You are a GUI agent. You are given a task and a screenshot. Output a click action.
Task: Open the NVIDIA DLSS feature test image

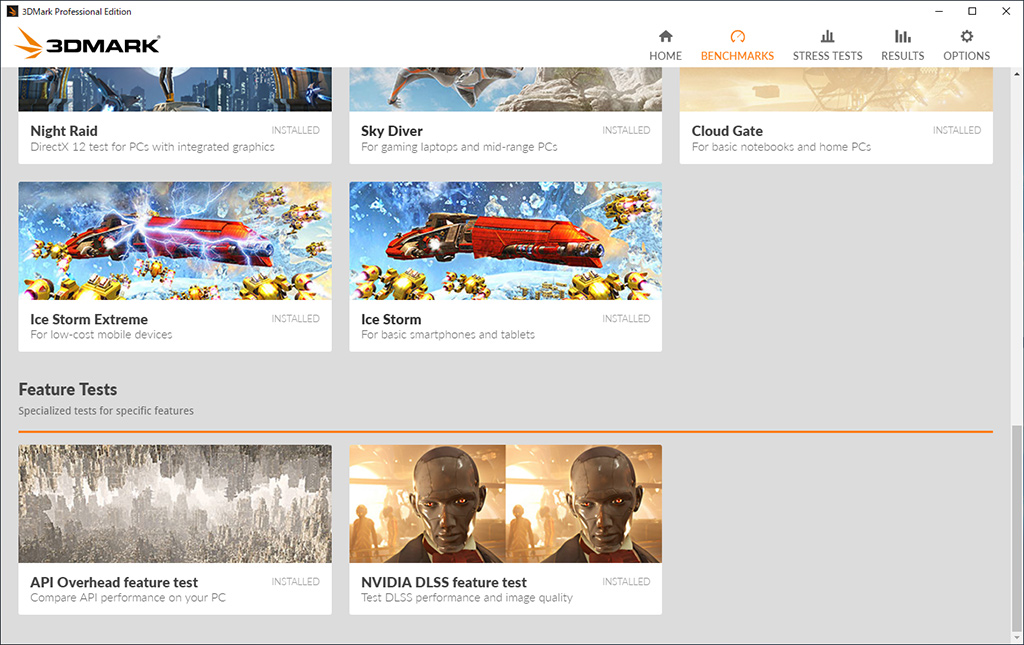[x=505, y=504]
